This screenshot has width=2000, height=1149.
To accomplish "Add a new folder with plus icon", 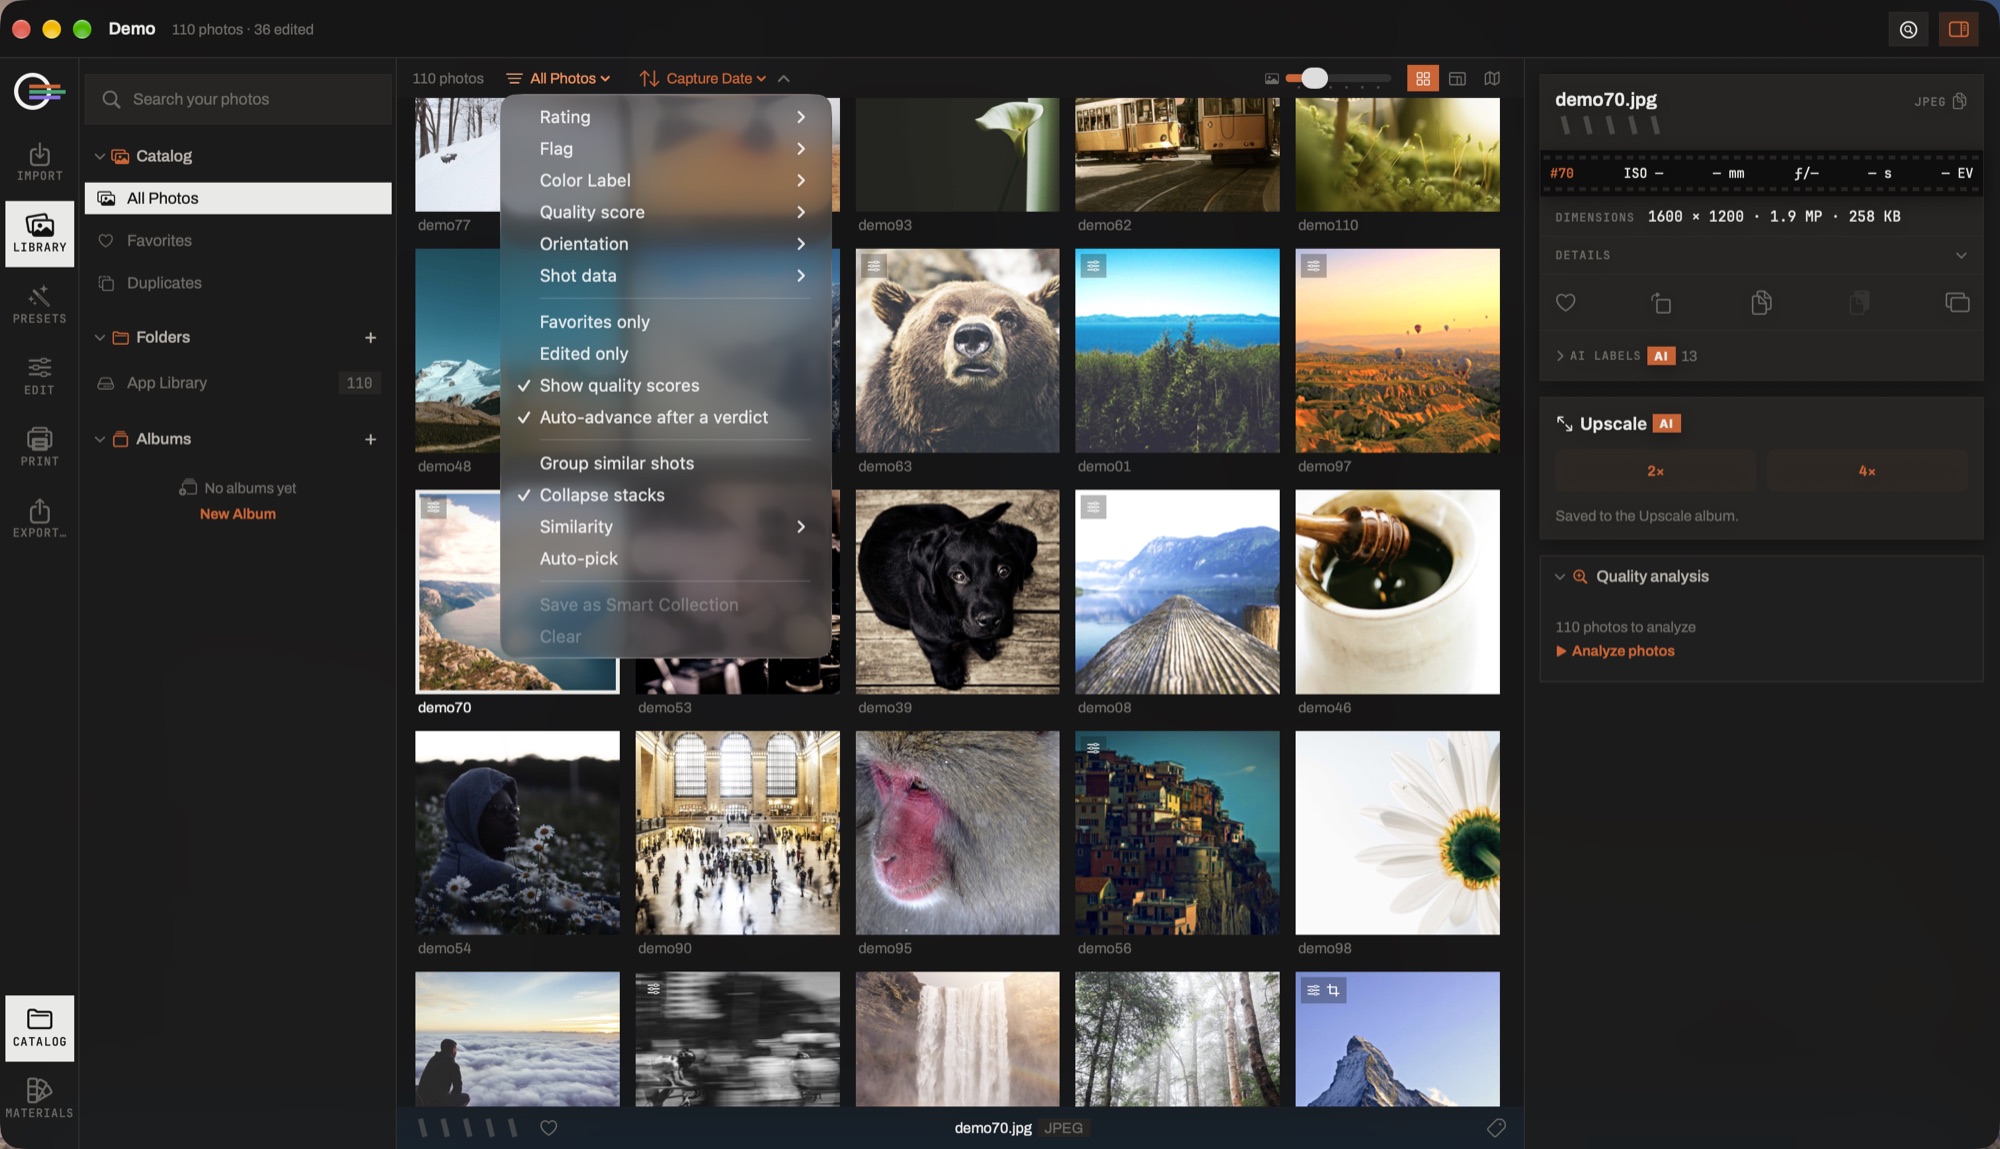I will 370,337.
